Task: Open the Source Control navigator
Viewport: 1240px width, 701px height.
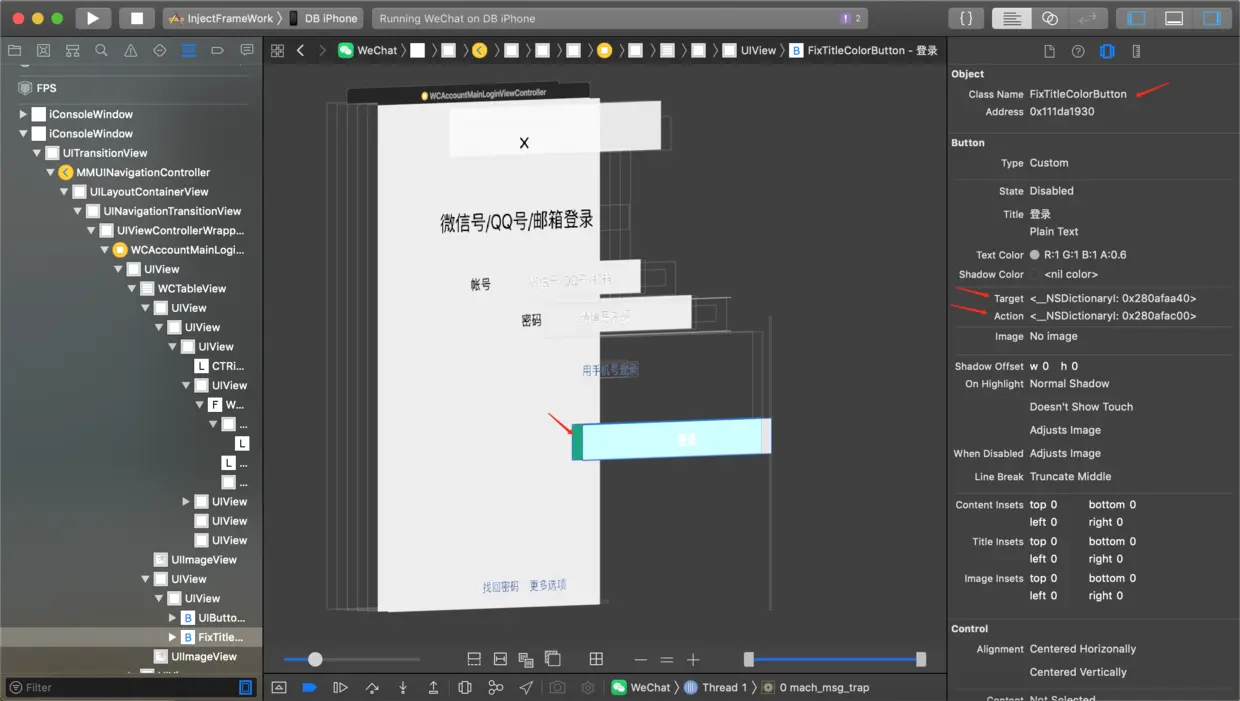Action: click(x=43, y=50)
